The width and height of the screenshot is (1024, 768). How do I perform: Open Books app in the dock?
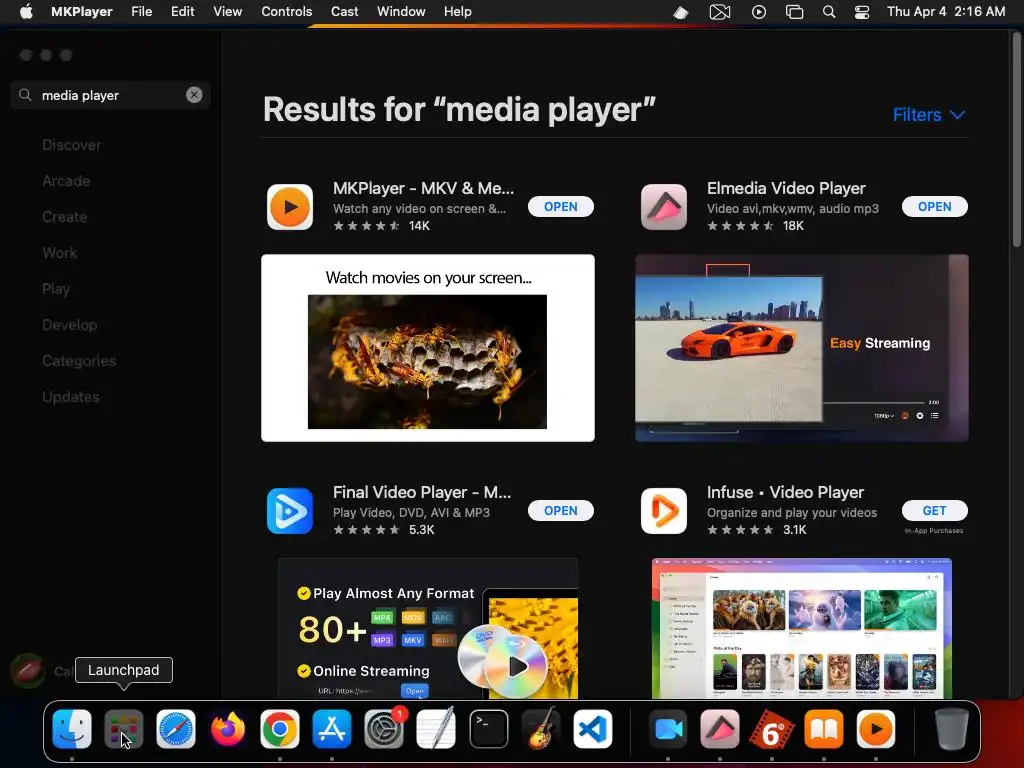pos(824,729)
